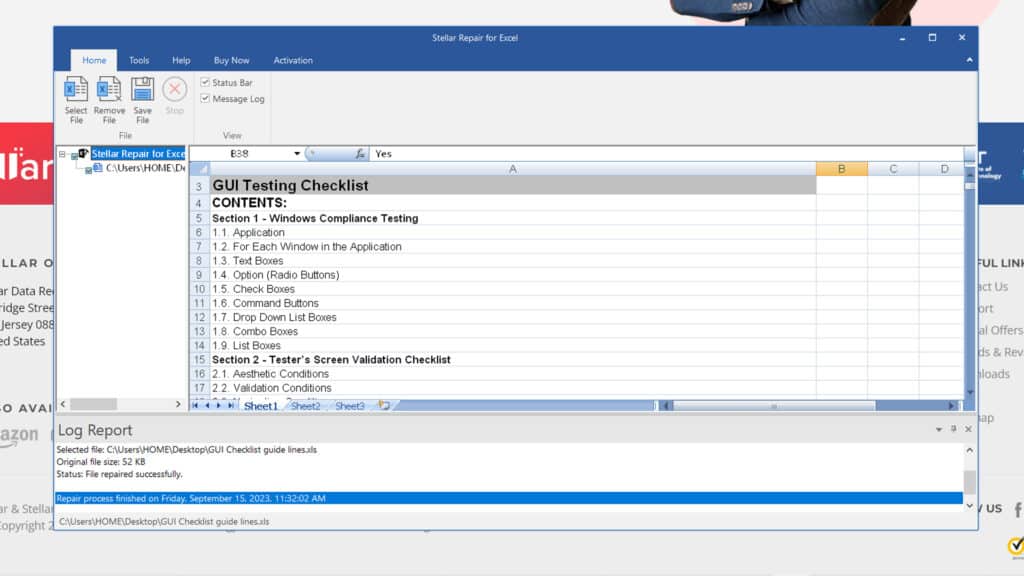Select Stellar Repair for Excel tree root

(x=138, y=153)
